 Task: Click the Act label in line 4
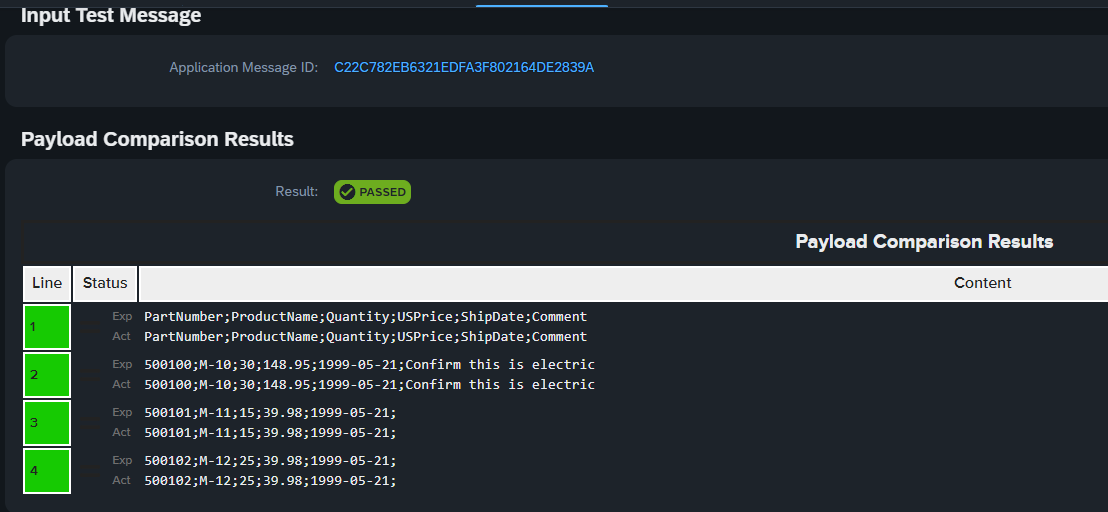(x=122, y=480)
